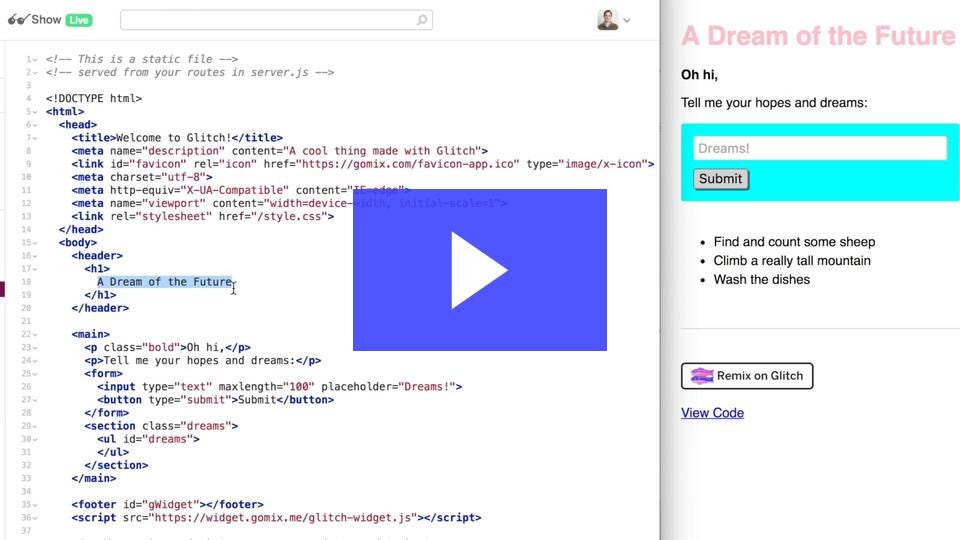Click the highlighted 'A Dream of the Future' code text
Image resolution: width=960 pixels, height=540 pixels.
click(164, 282)
